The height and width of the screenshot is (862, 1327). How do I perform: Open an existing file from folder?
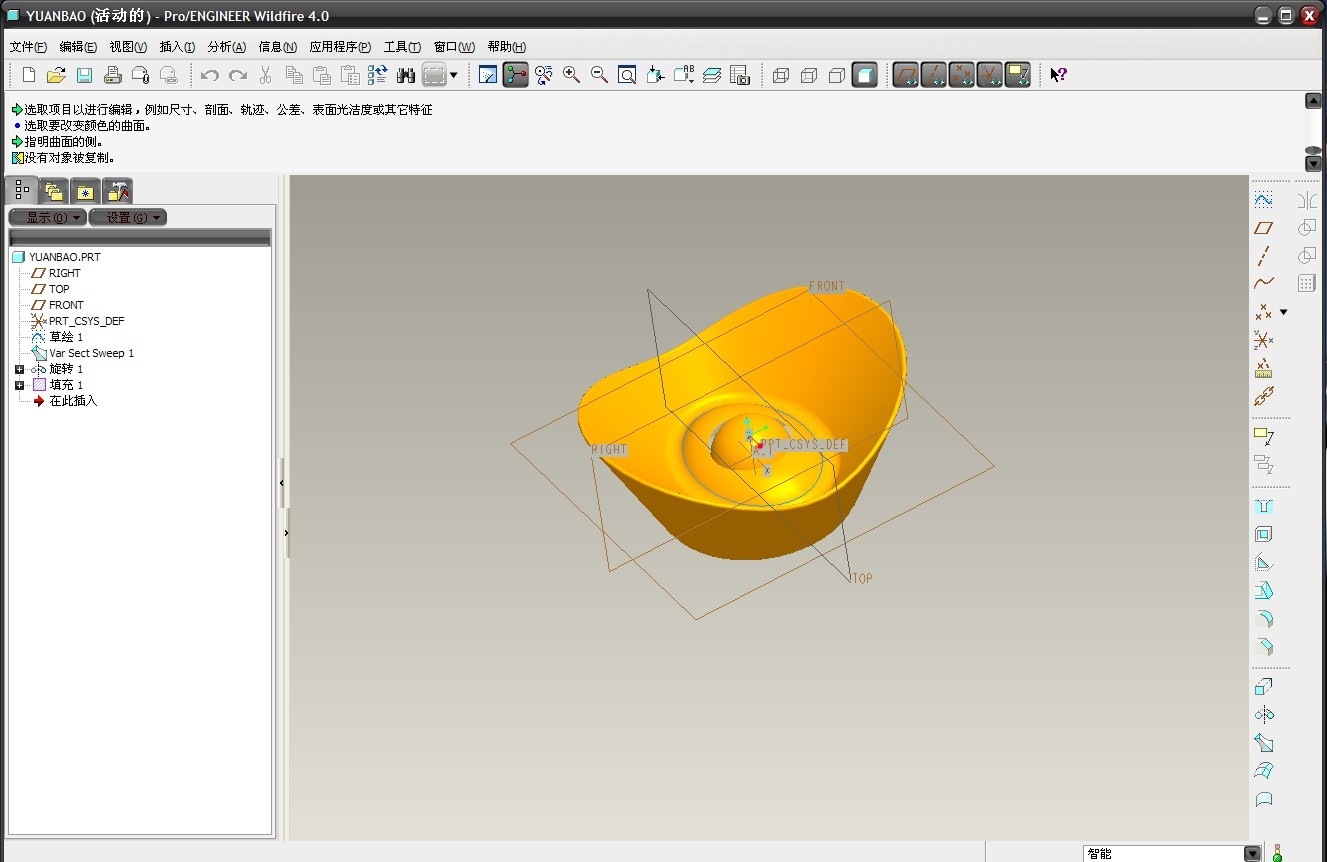(x=56, y=75)
